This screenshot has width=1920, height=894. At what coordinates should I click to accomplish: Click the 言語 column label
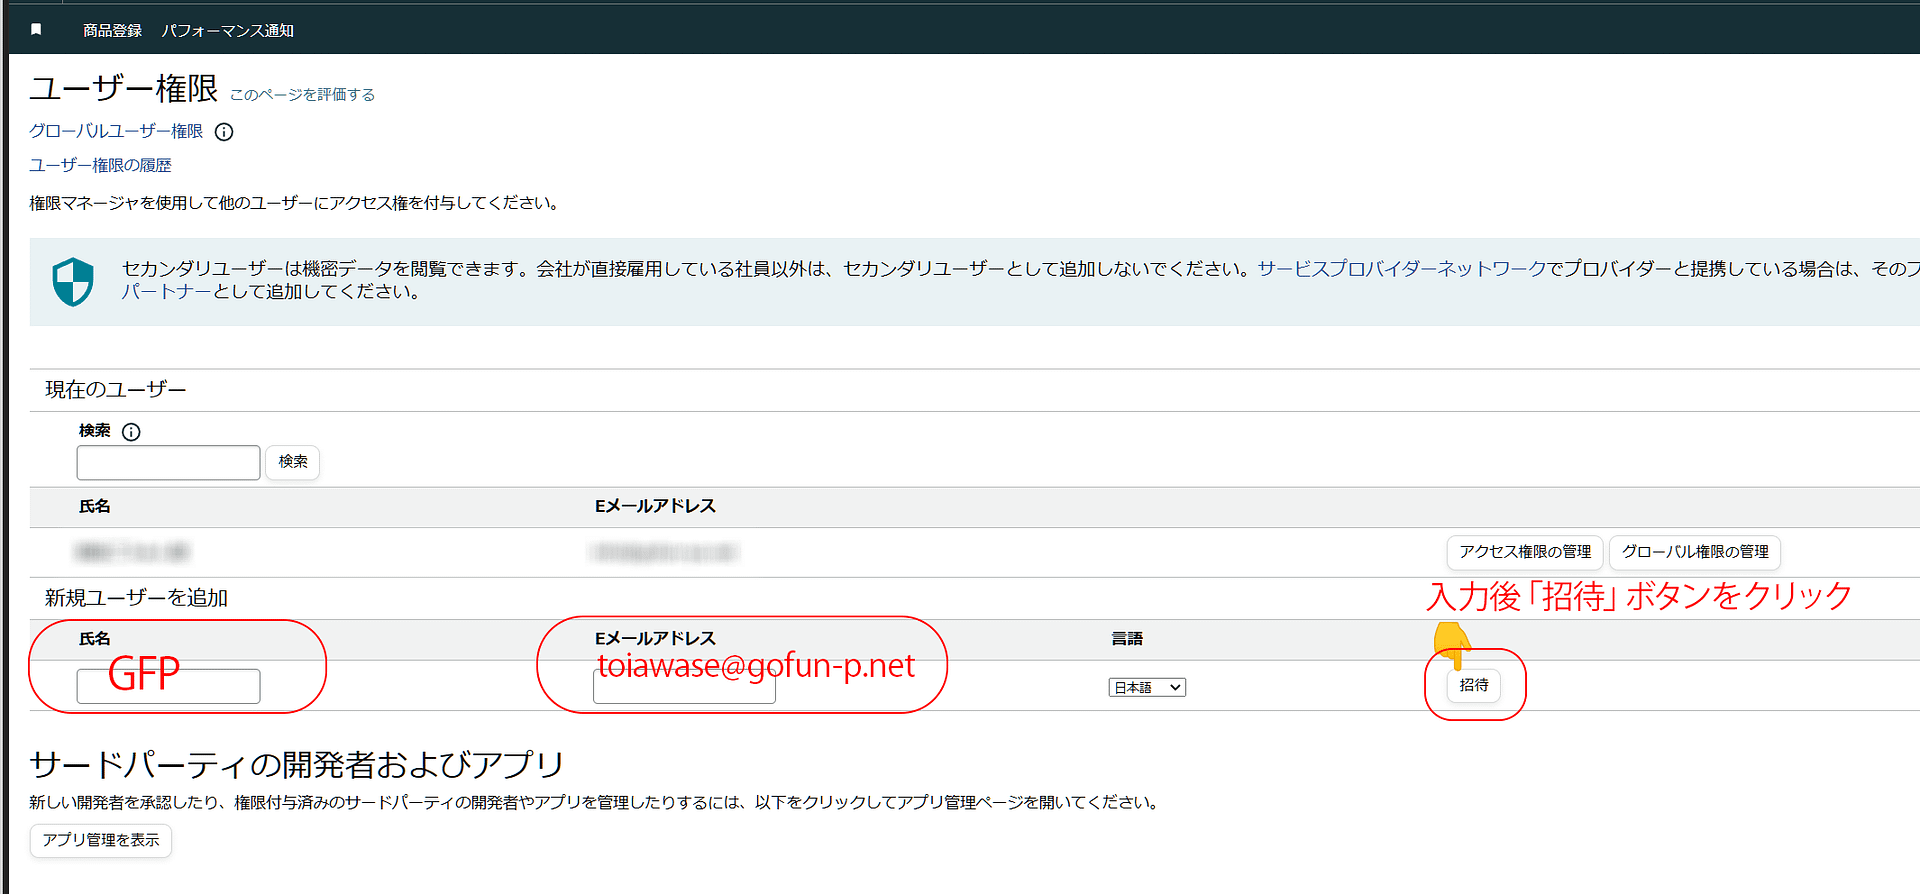[1127, 638]
